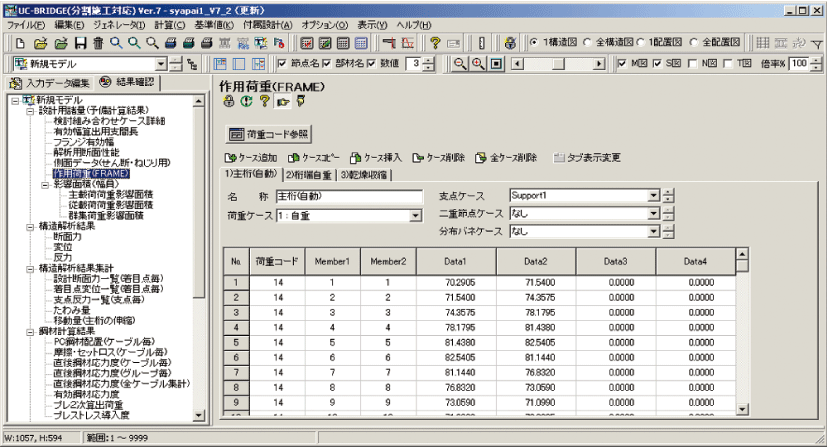Open the ジェネレータ(I) menu
Image resolution: width=827 pixels, height=448 pixels.
tap(119, 25)
